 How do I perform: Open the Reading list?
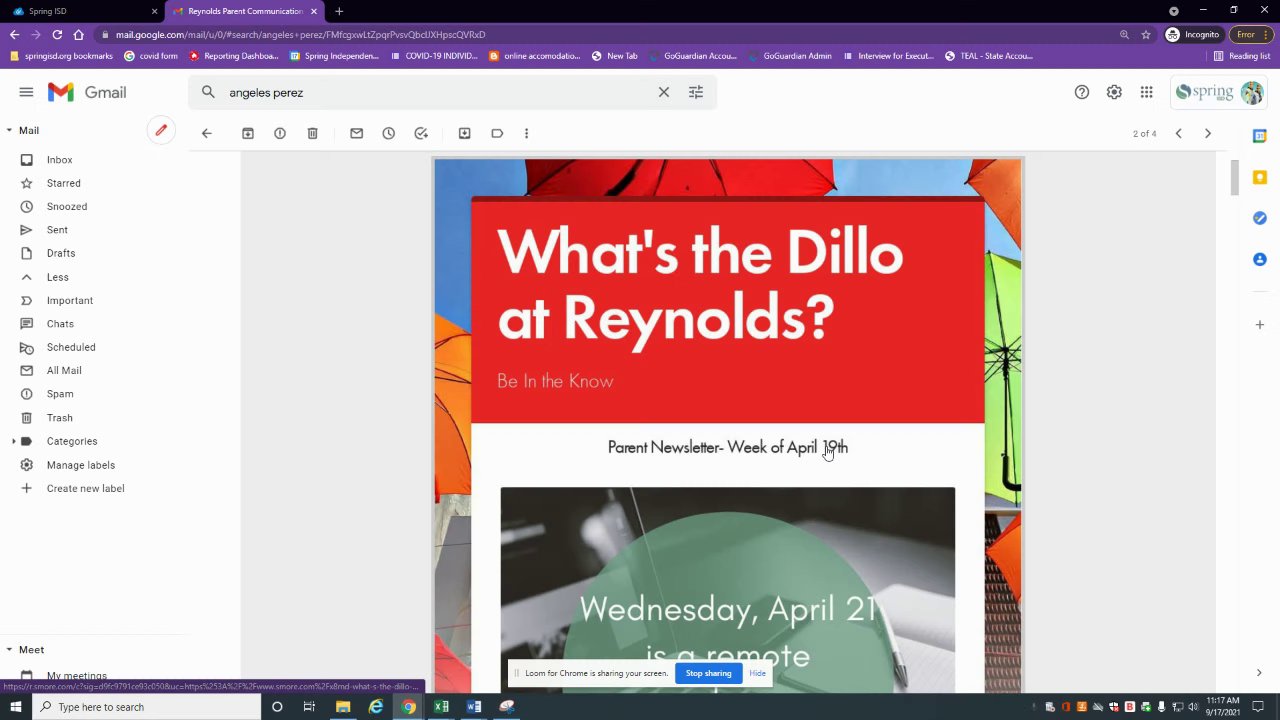click(1242, 56)
